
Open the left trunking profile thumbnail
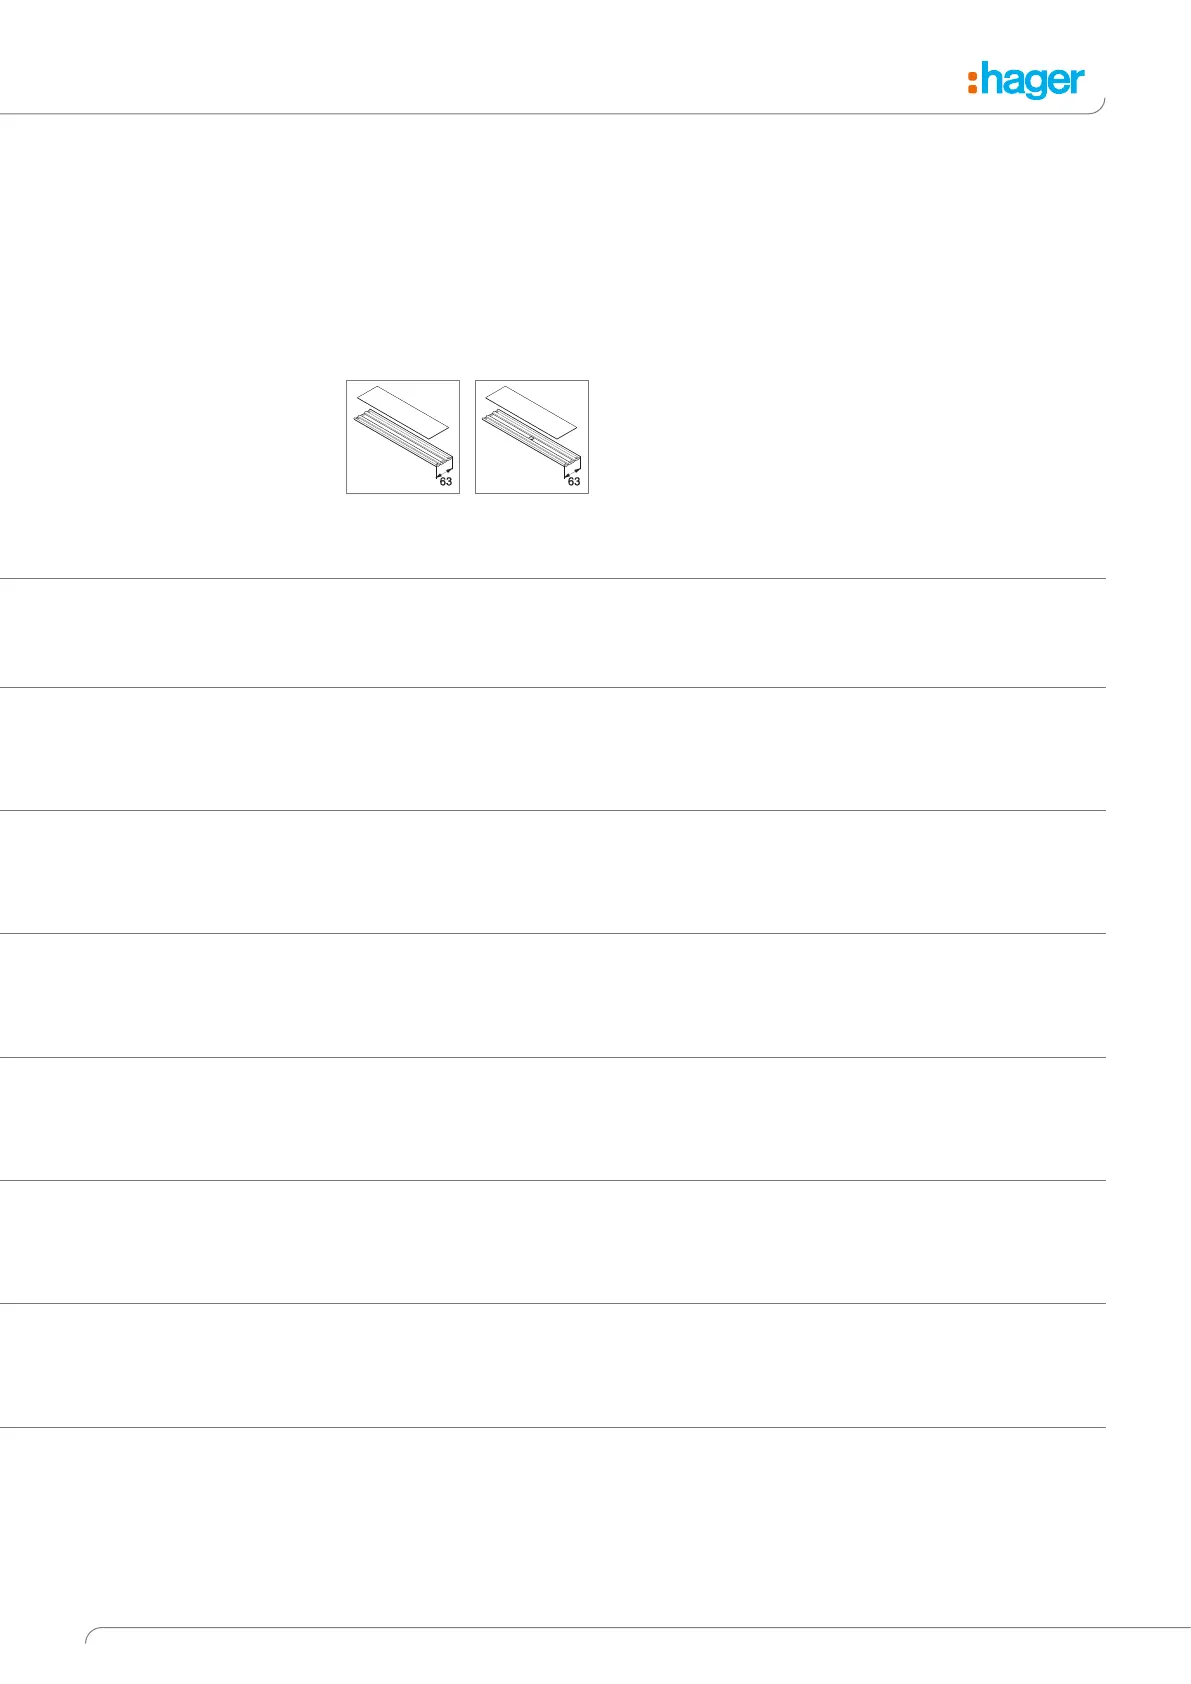point(403,437)
